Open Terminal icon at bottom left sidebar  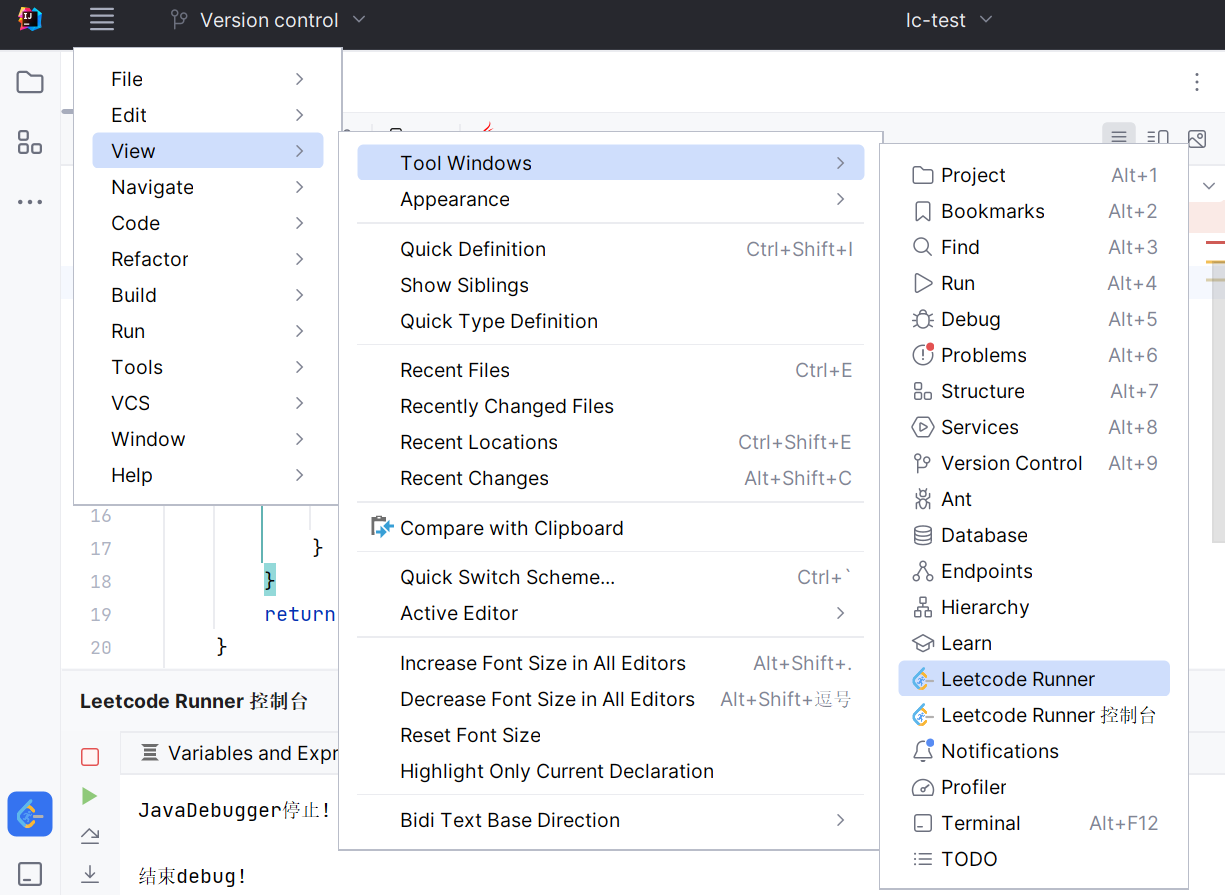(x=30, y=873)
